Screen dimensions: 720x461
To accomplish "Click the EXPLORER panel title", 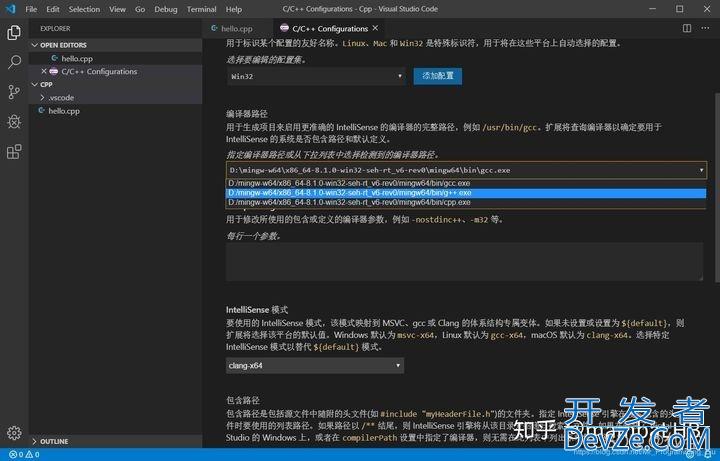I will [x=55, y=28].
